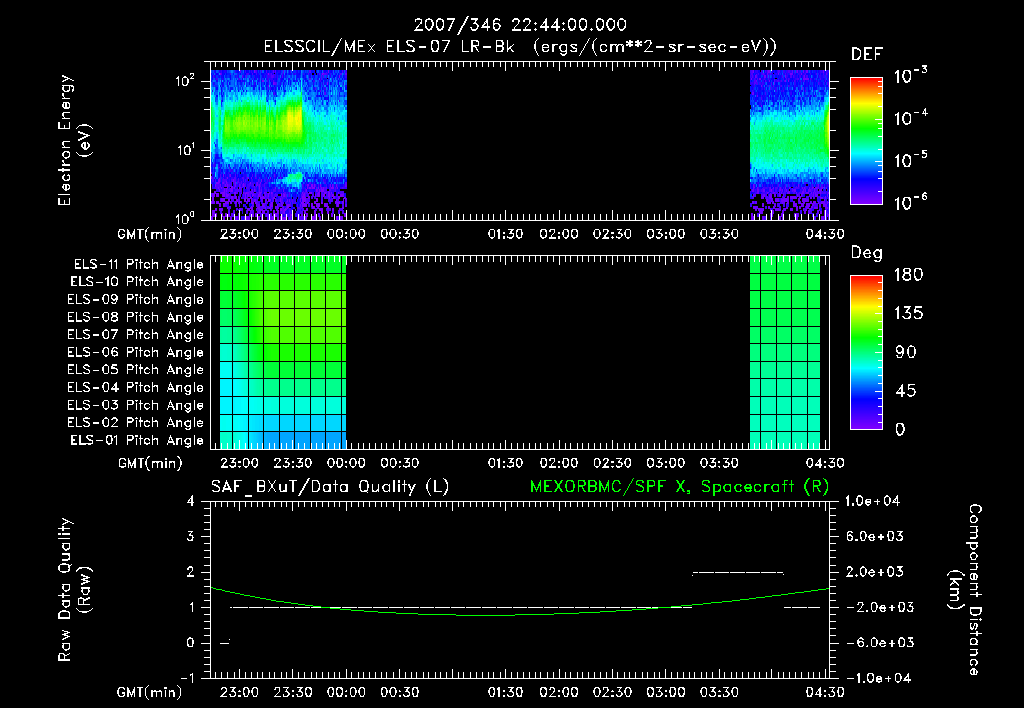
Task: Click the 00:30 tick under the spectrogram
Action: click(x=399, y=234)
